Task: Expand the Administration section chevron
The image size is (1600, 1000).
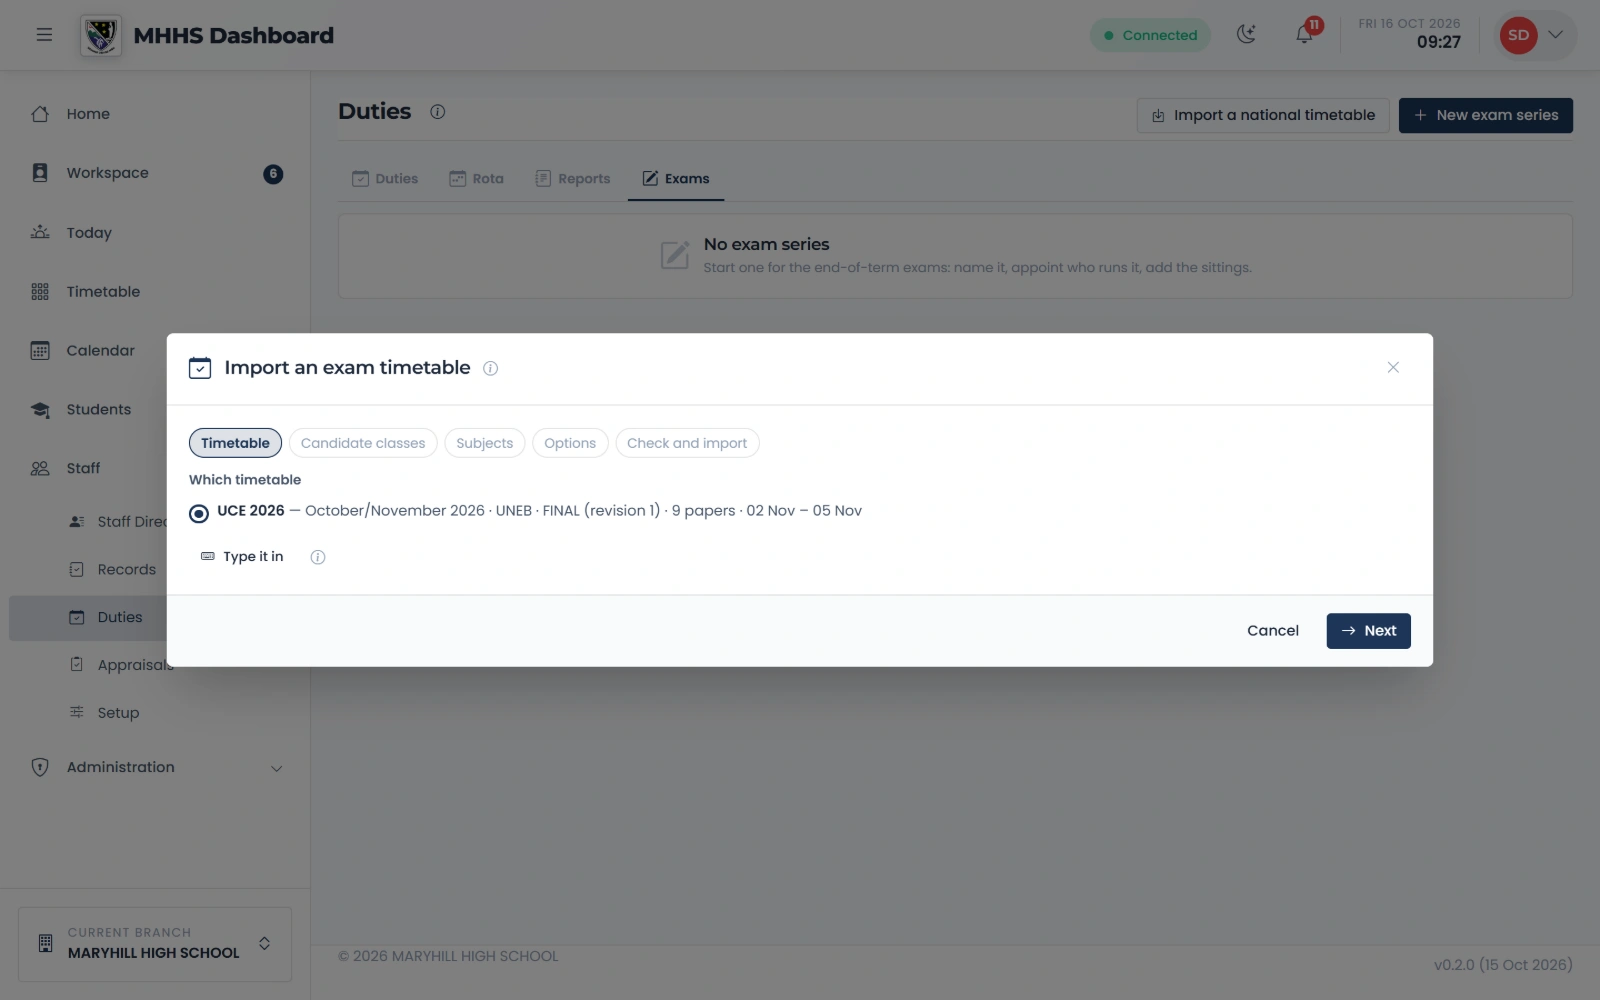Action: [x=277, y=768]
